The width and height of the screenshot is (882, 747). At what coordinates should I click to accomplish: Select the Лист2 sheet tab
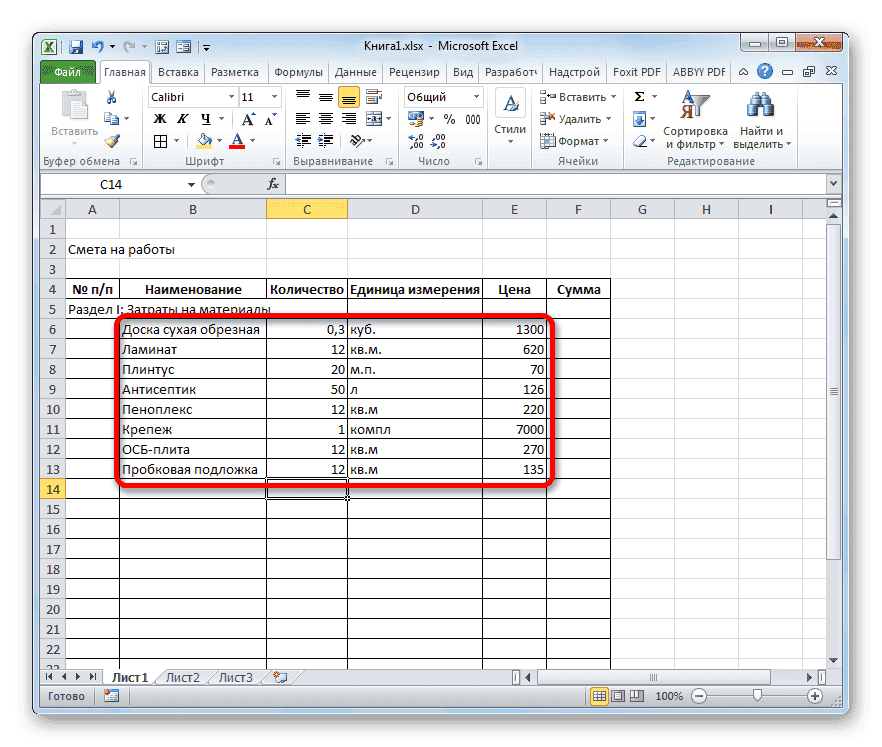(182, 677)
